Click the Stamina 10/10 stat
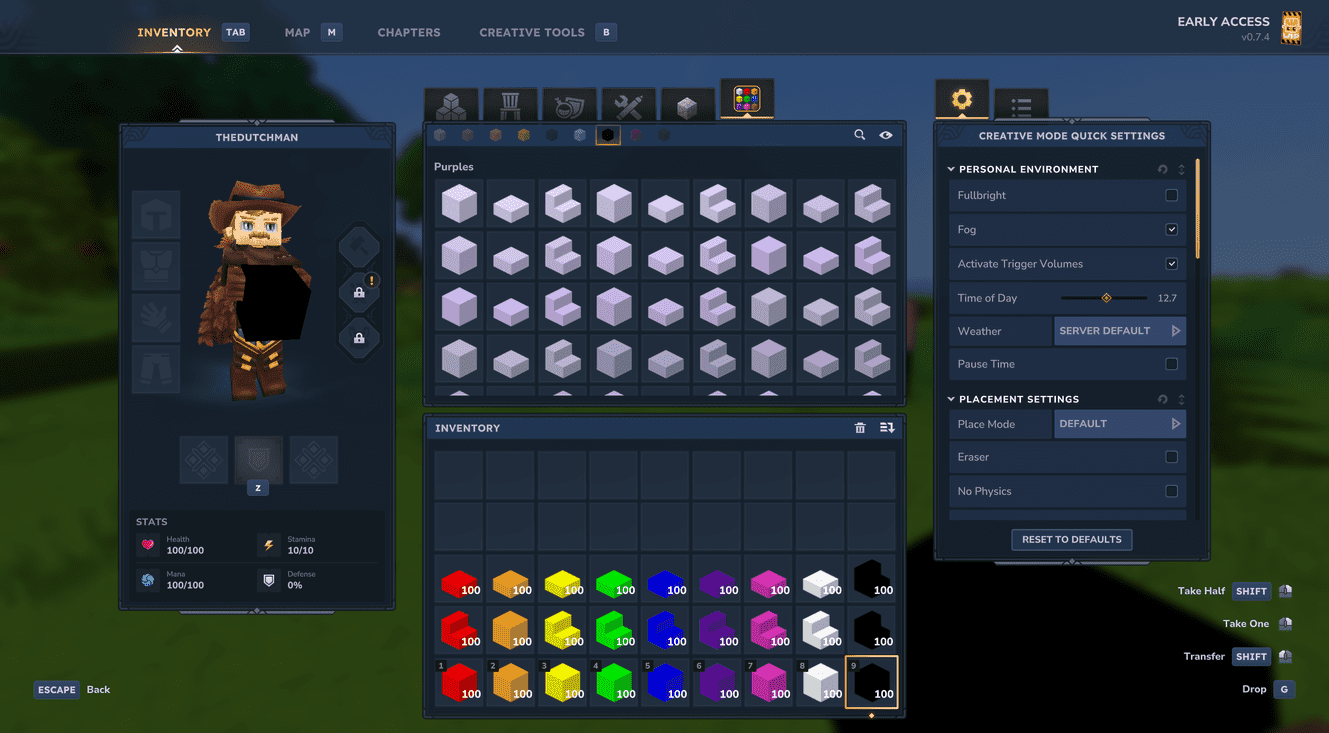 (x=287, y=545)
